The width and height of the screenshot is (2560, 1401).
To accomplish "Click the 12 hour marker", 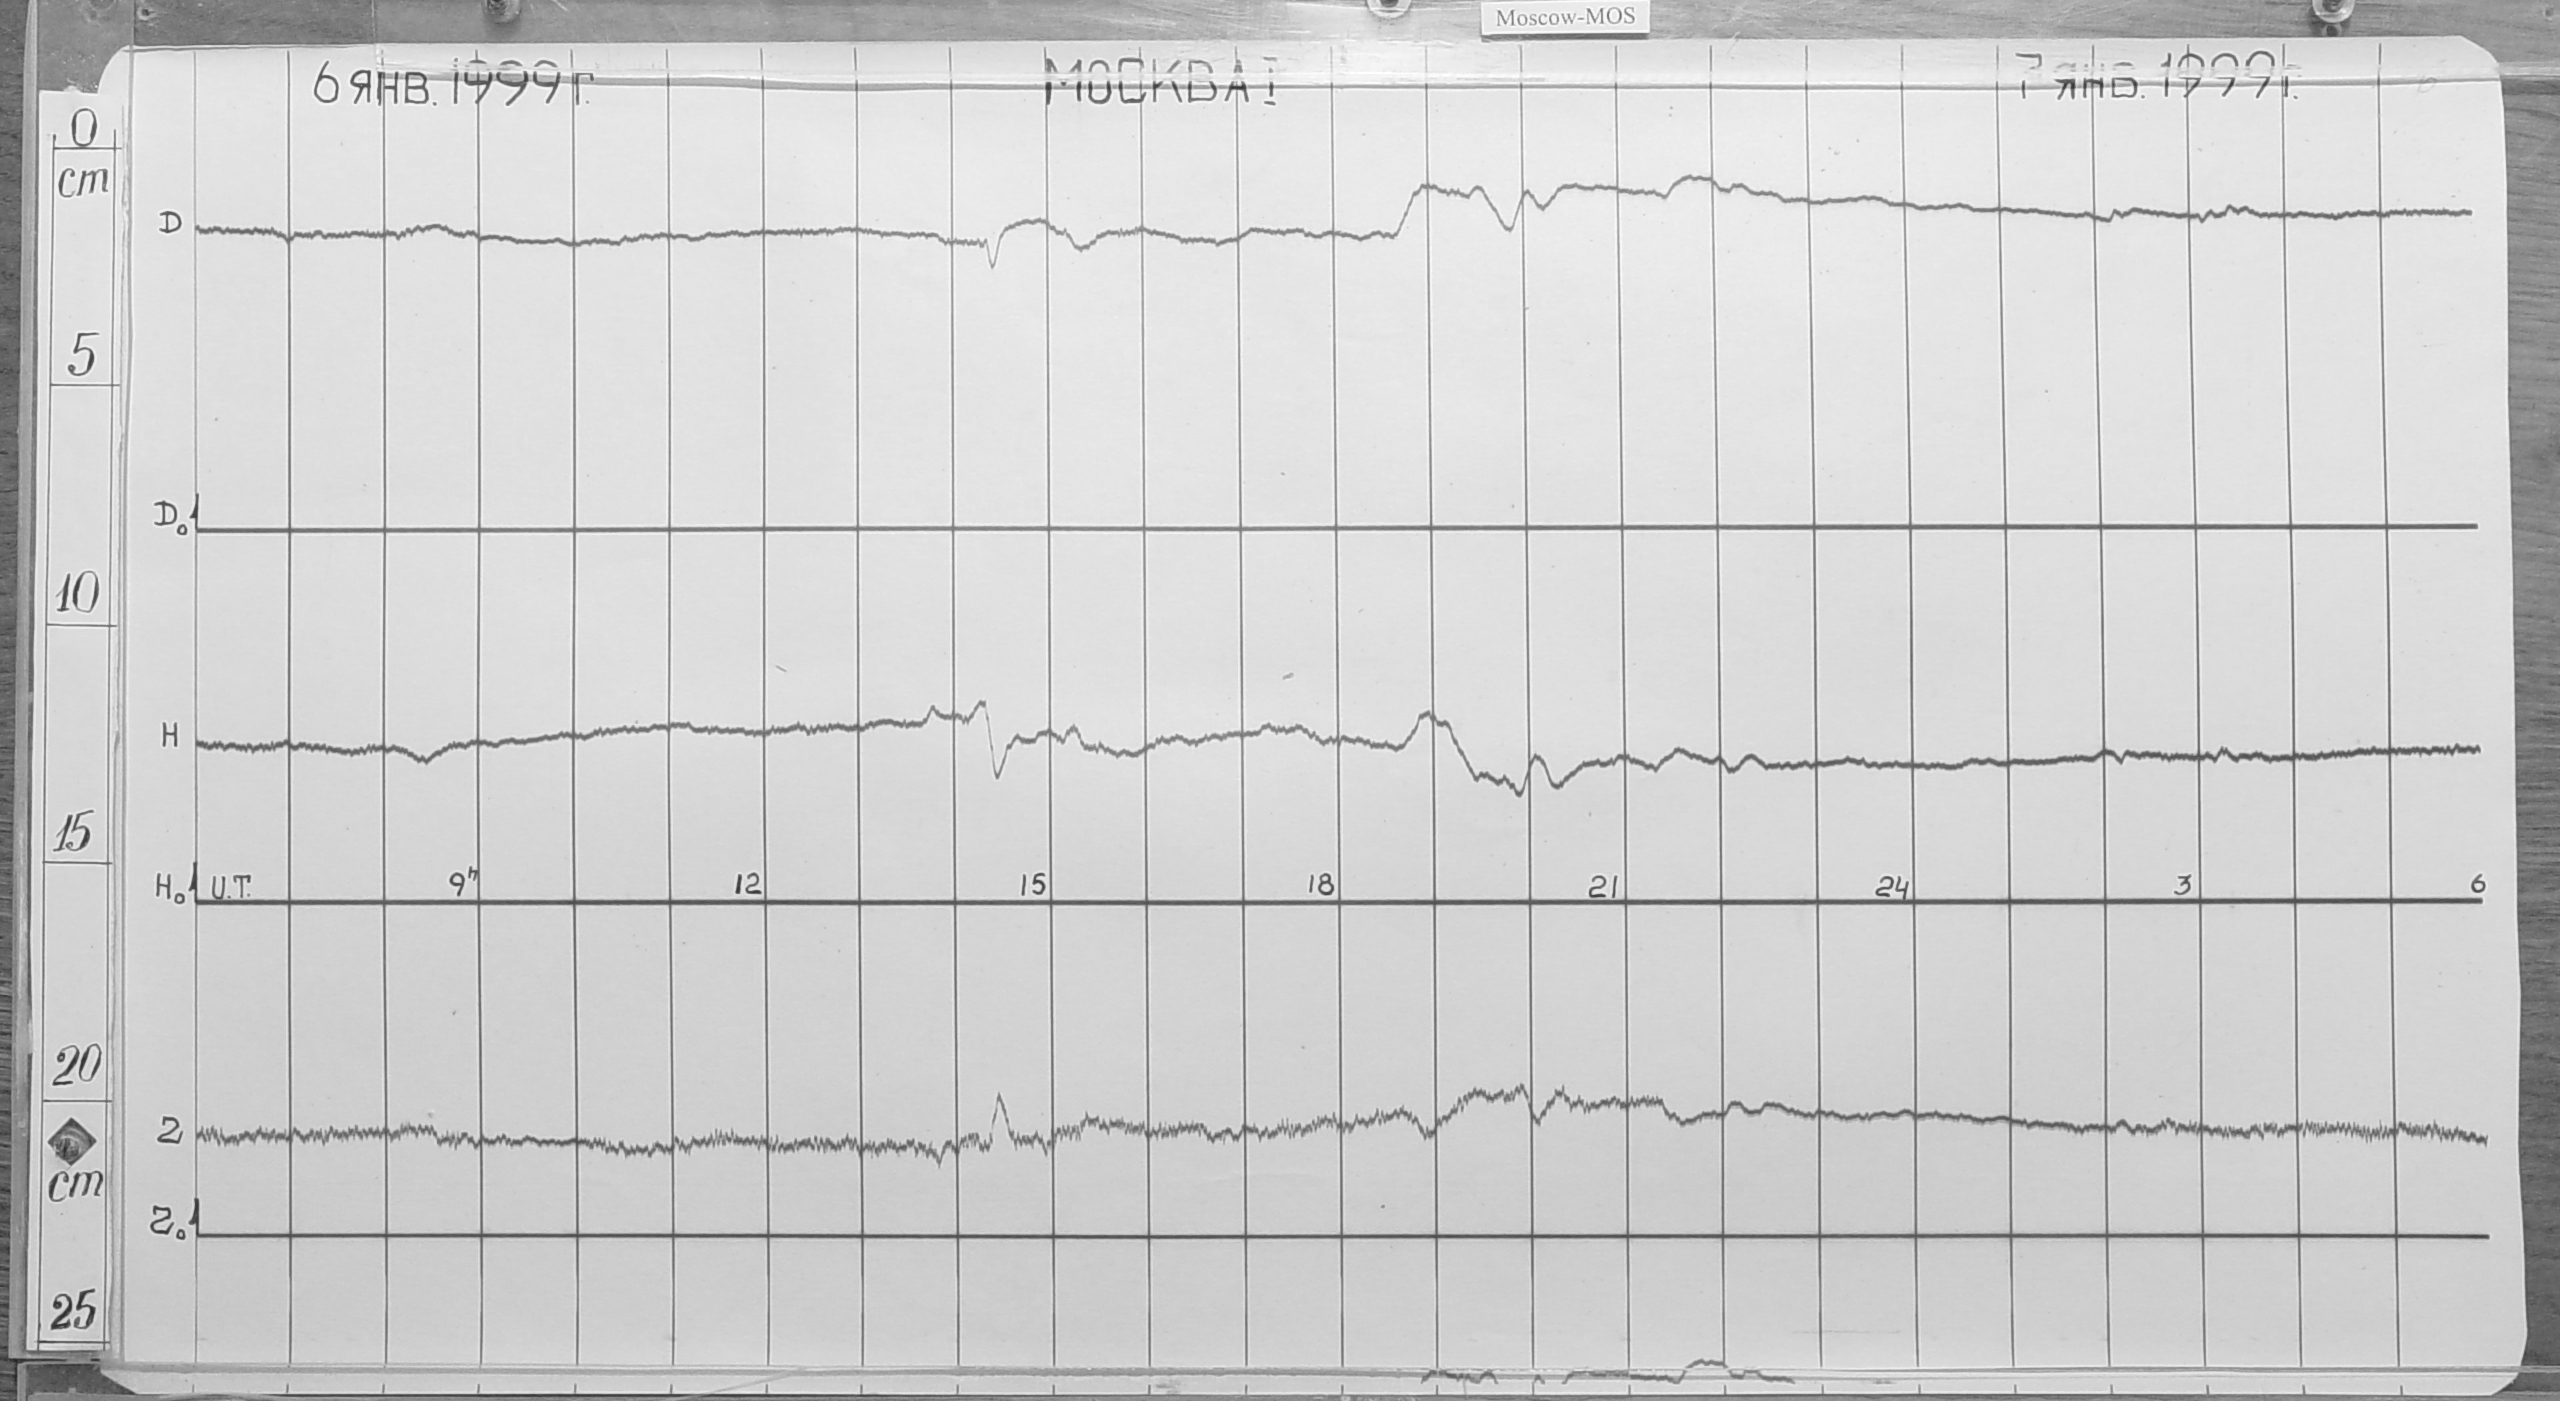I will [747, 885].
